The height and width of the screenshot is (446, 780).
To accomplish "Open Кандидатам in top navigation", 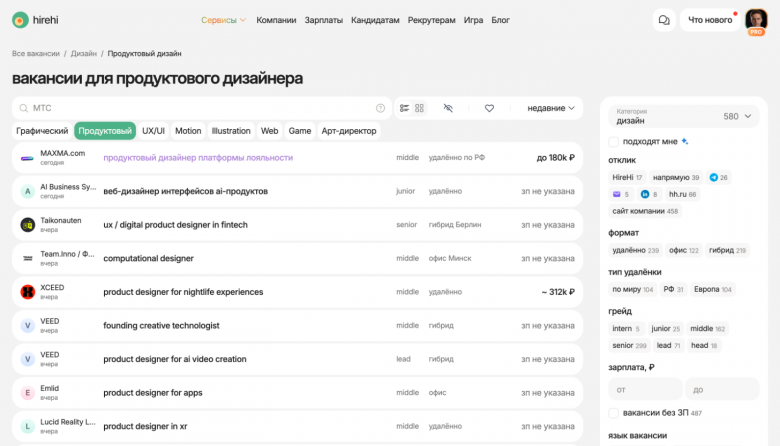I will coord(375,20).
